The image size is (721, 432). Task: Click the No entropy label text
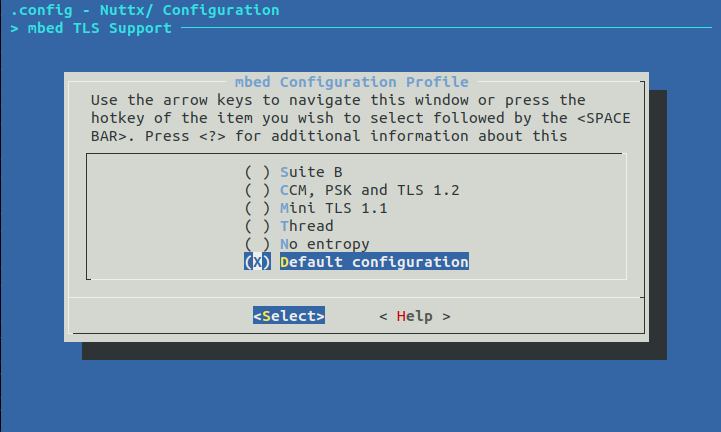pyautogui.click(x=325, y=244)
